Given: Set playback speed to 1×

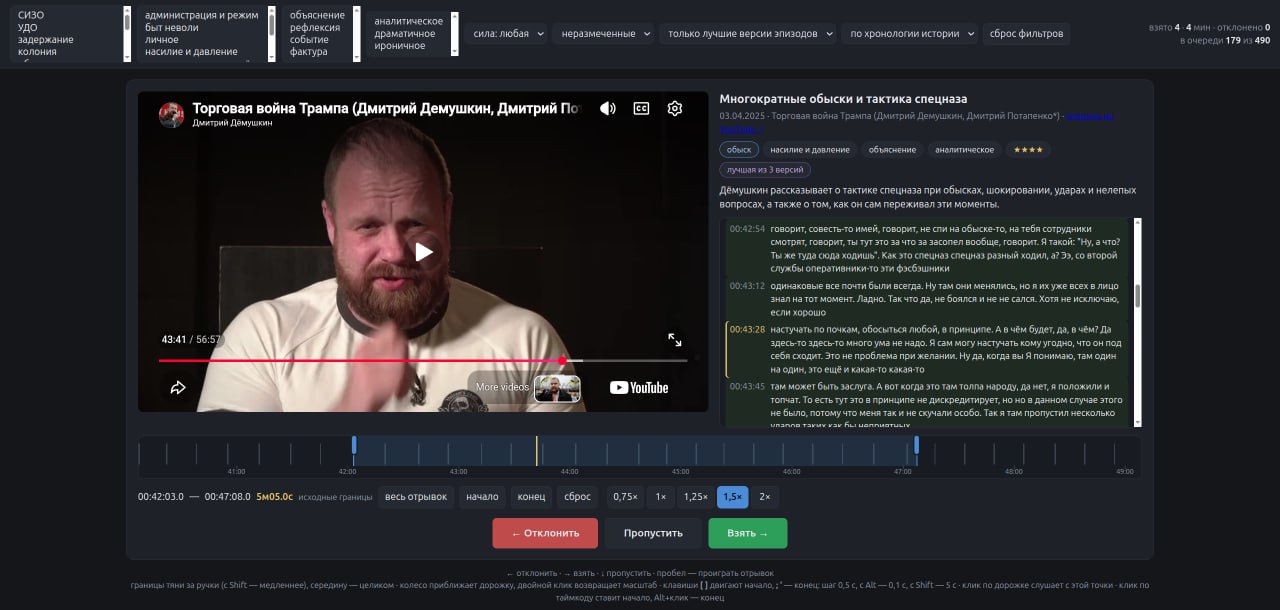Looking at the screenshot, I should (x=660, y=497).
